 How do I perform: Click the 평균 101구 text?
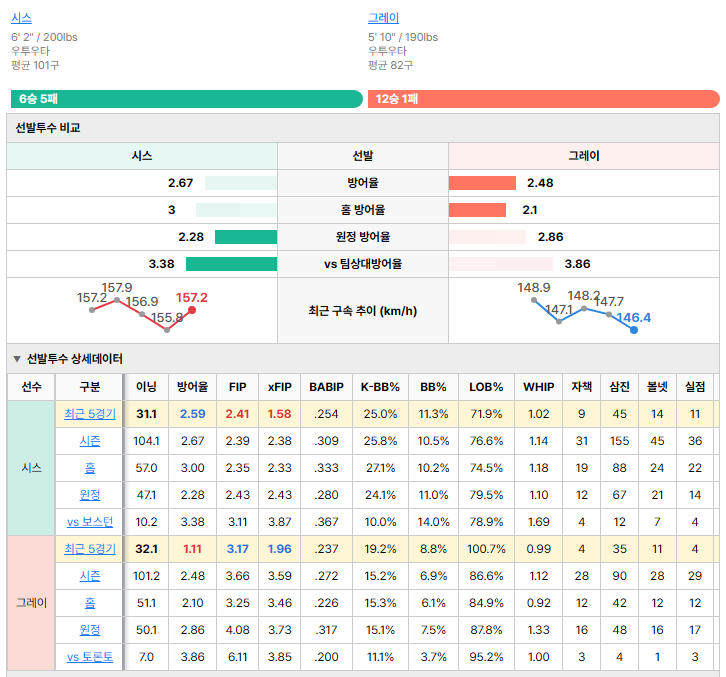(x=35, y=65)
